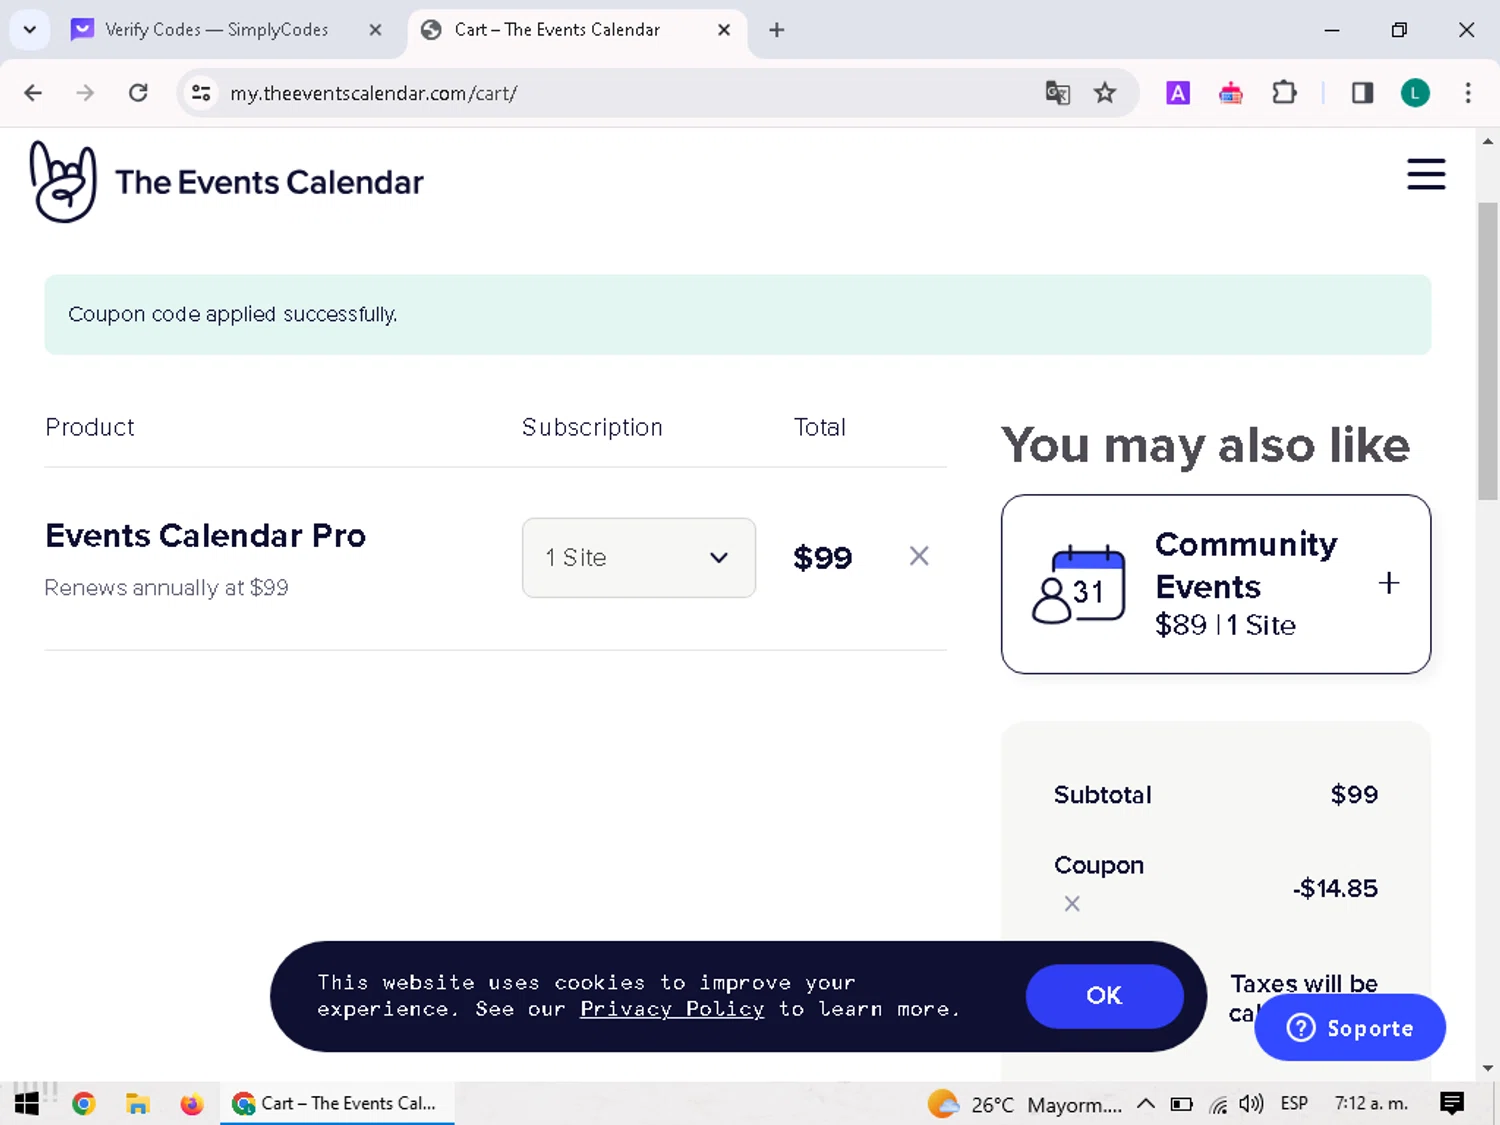
Task: Click 'Renews annually at $99' text
Action: pyautogui.click(x=167, y=588)
